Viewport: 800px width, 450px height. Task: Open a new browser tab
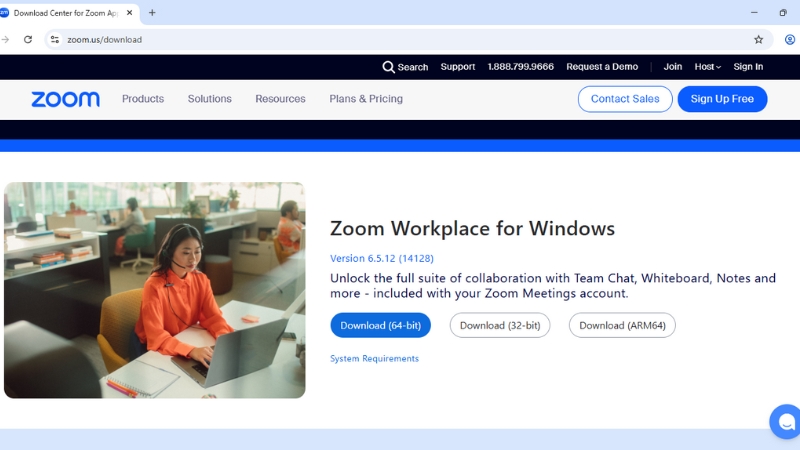pos(152,13)
